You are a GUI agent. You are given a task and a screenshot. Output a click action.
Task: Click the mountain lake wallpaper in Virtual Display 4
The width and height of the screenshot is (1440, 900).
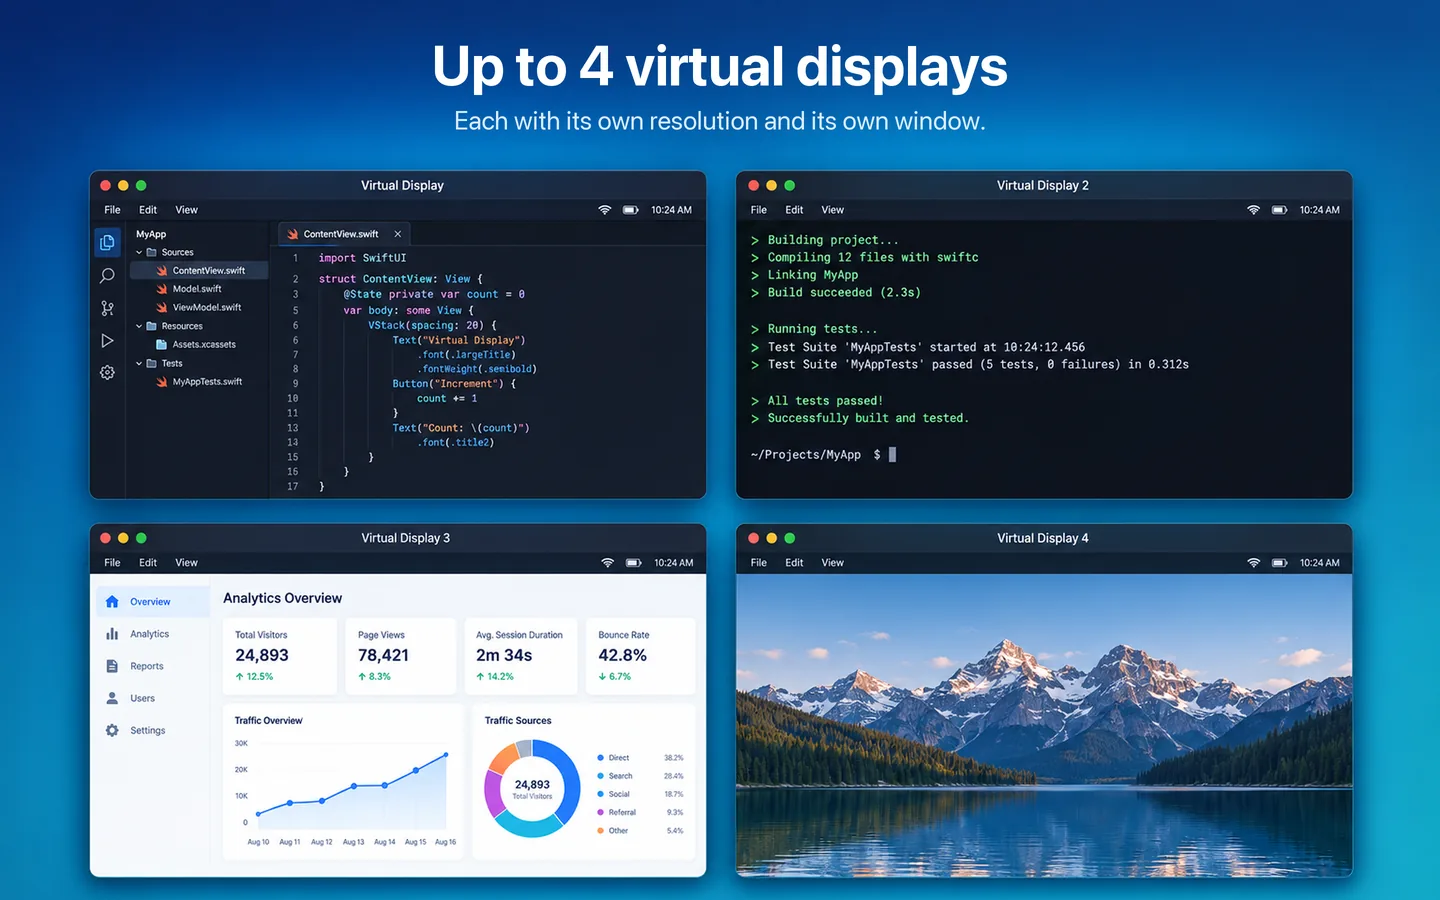click(x=1044, y=725)
